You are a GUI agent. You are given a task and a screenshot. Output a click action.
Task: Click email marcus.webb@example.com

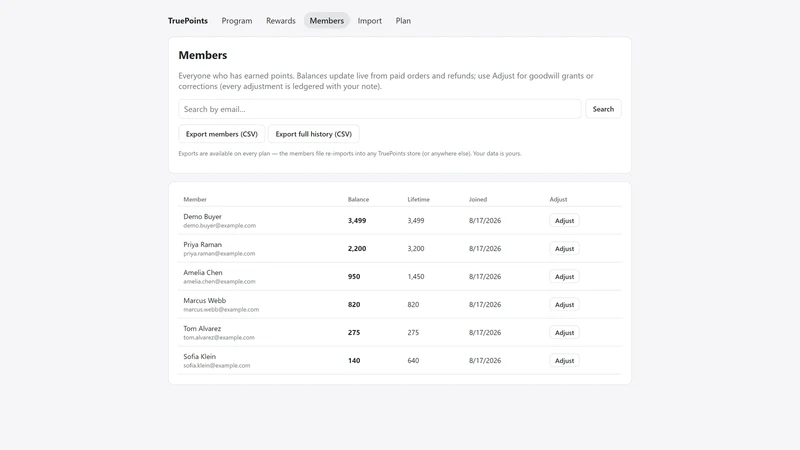click(221, 310)
